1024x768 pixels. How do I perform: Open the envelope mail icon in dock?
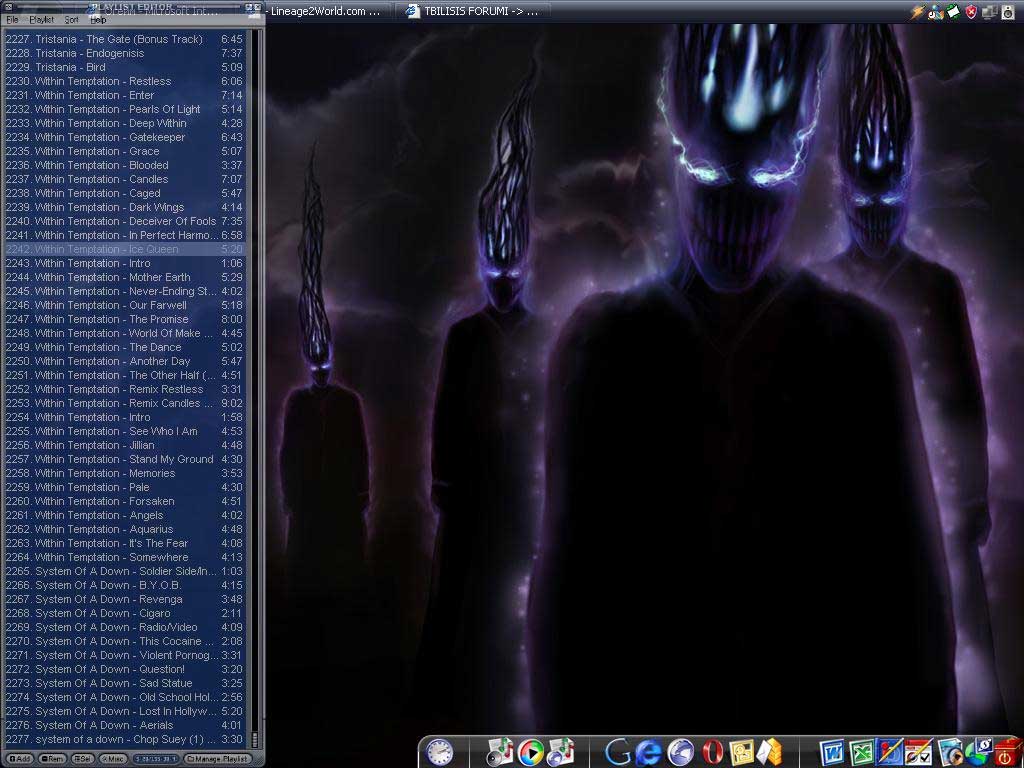pyautogui.click(x=769, y=752)
